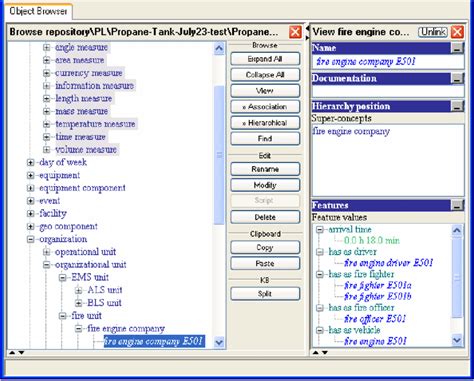Select the Object Browser tab
Image resolution: width=474 pixels, height=381 pixels.
38,11
